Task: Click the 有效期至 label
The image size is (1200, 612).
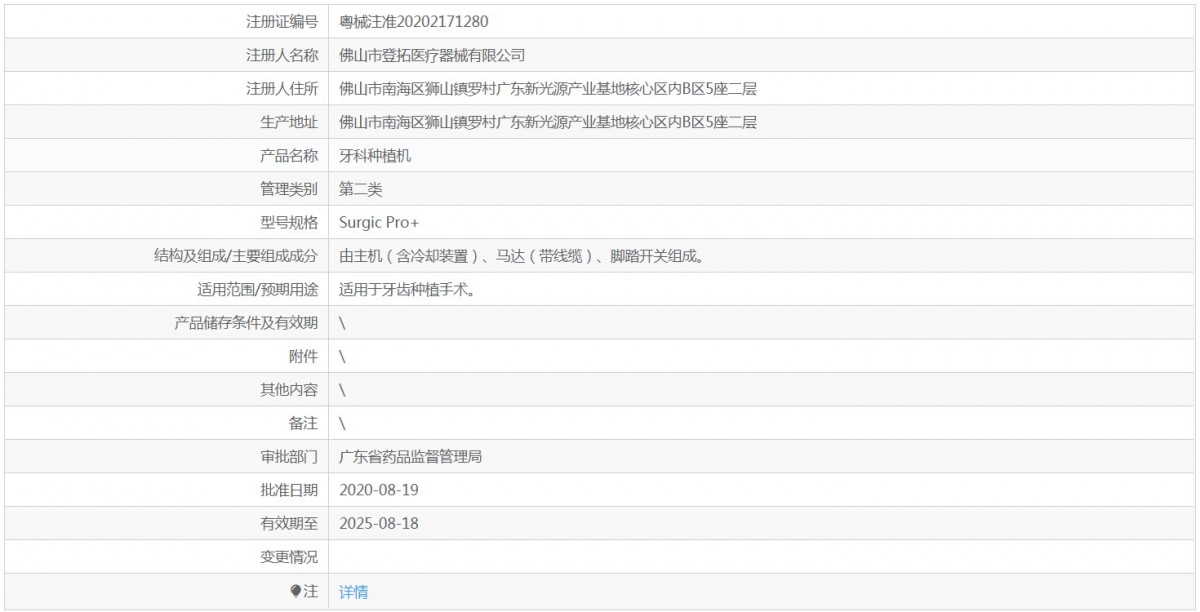Action: click(x=289, y=523)
